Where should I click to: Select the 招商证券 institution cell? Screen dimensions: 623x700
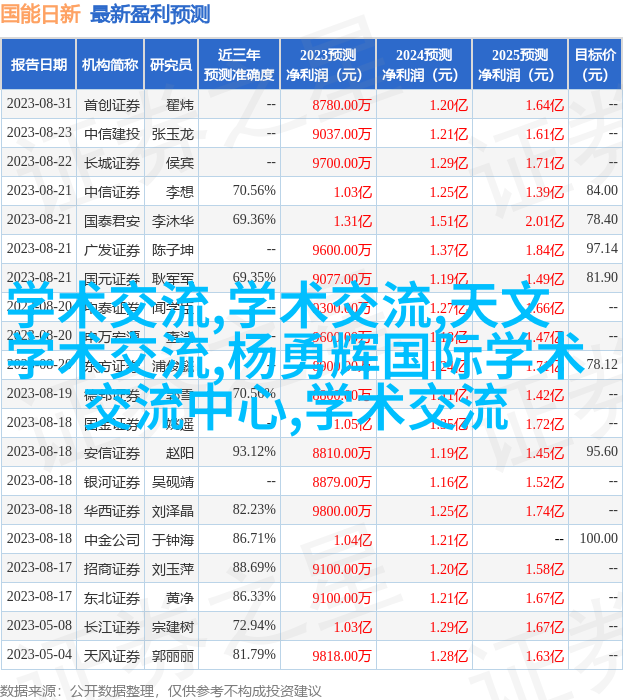pyautogui.click(x=112, y=570)
